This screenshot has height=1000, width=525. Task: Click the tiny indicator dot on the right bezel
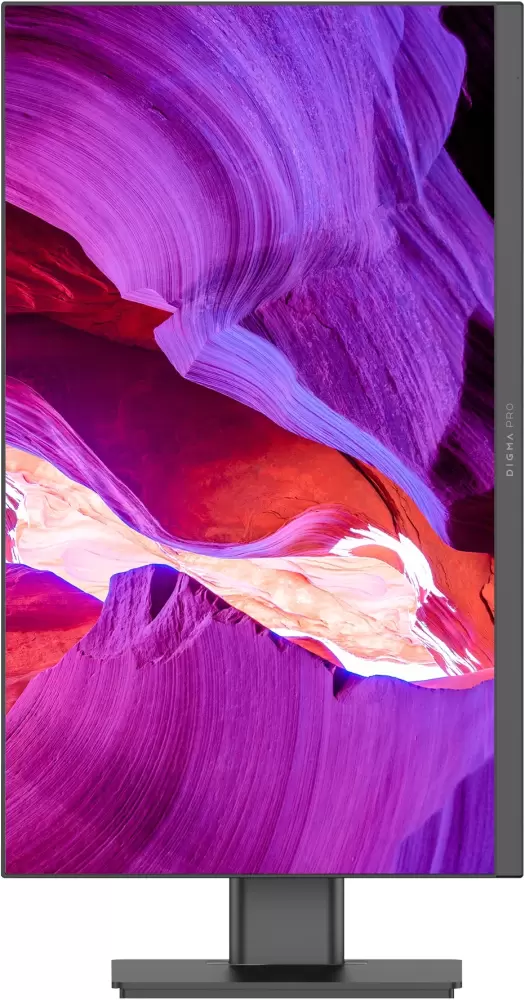[x=518, y=78]
